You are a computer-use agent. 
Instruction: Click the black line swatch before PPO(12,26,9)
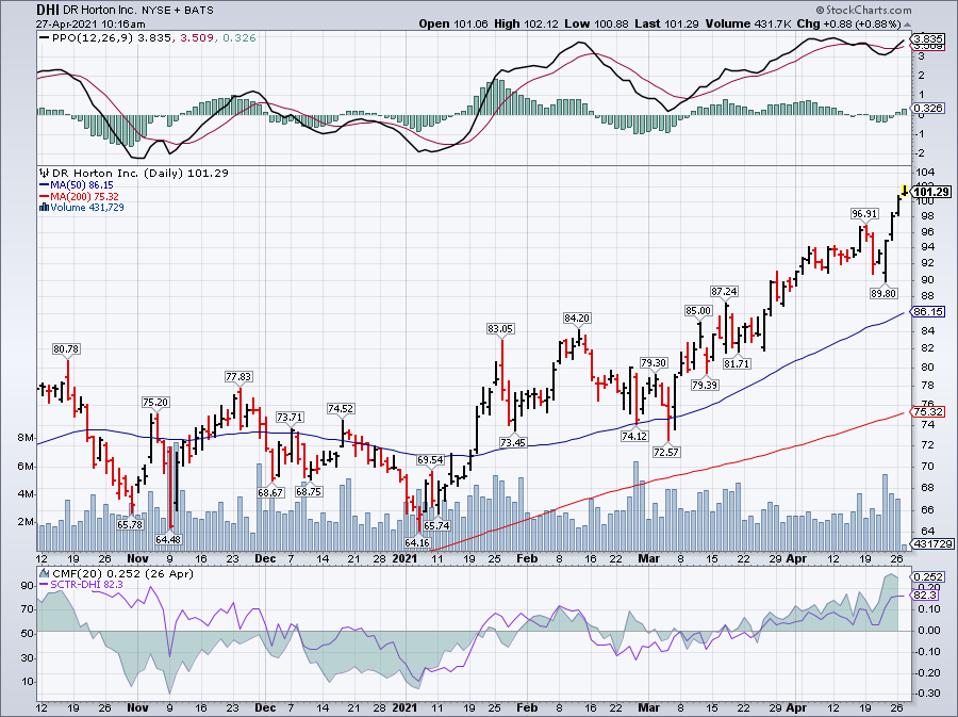pos(44,38)
